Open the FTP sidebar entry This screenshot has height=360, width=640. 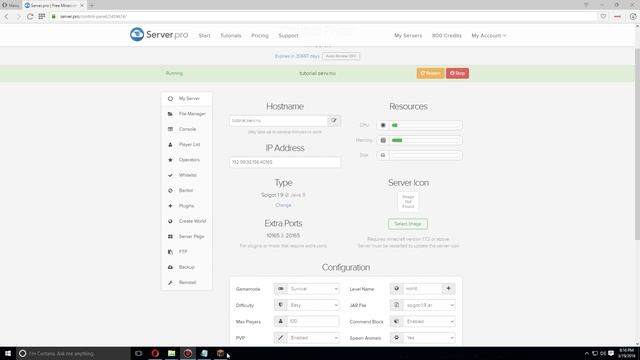point(187,252)
